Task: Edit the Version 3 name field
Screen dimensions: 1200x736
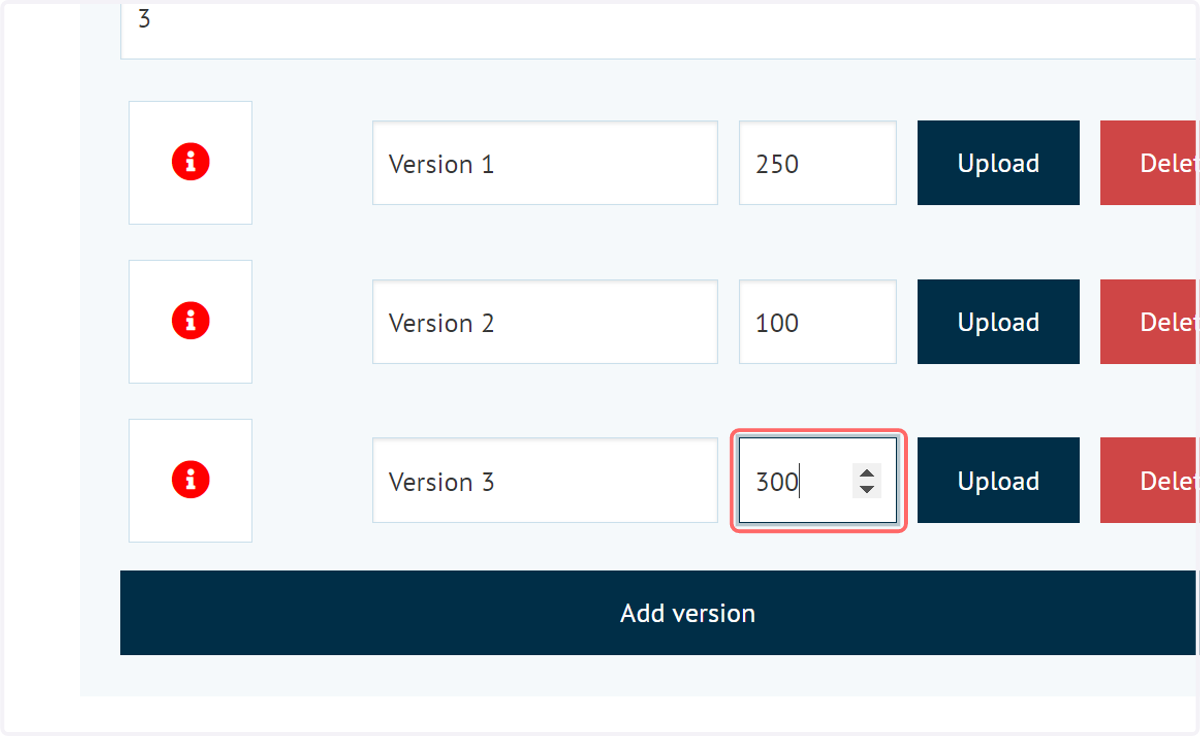Action: click(x=545, y=481)
